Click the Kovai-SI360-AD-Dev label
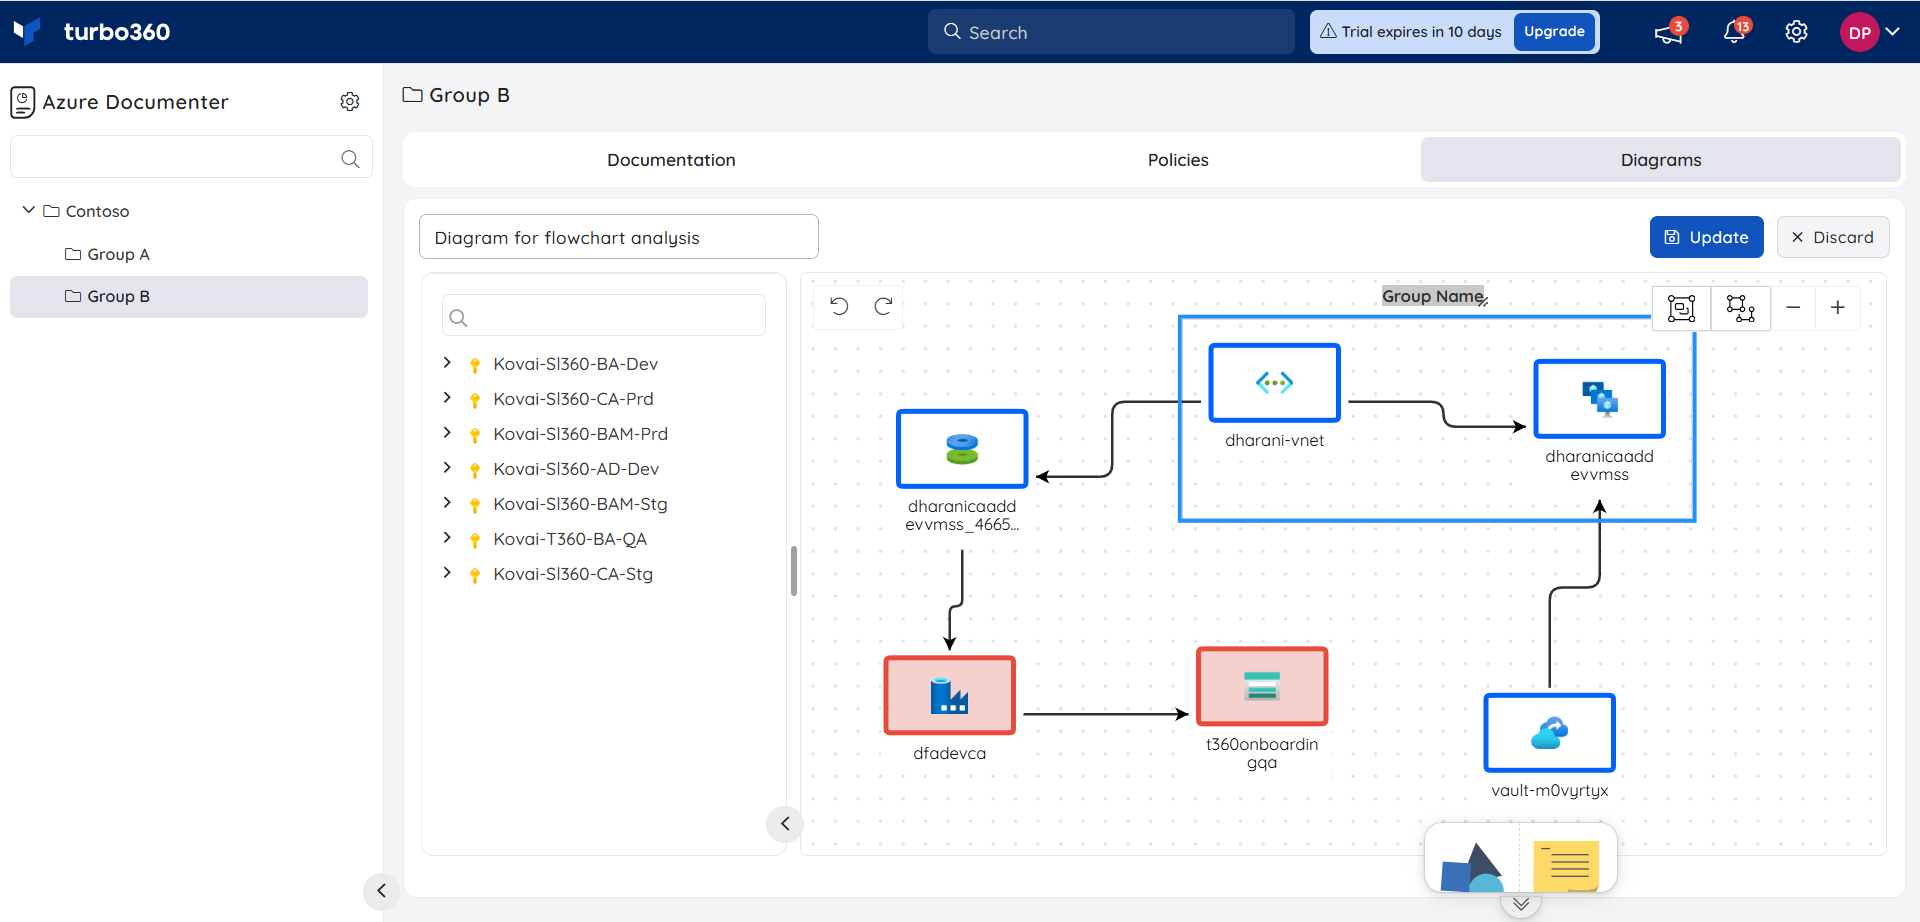 click(x=576, y=469)
